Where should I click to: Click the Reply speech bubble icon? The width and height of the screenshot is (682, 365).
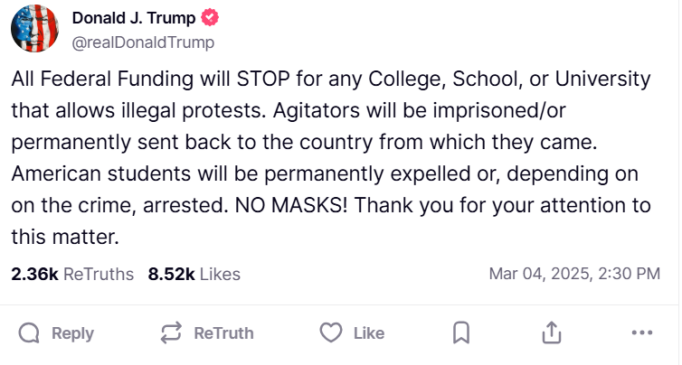(29, 333)
